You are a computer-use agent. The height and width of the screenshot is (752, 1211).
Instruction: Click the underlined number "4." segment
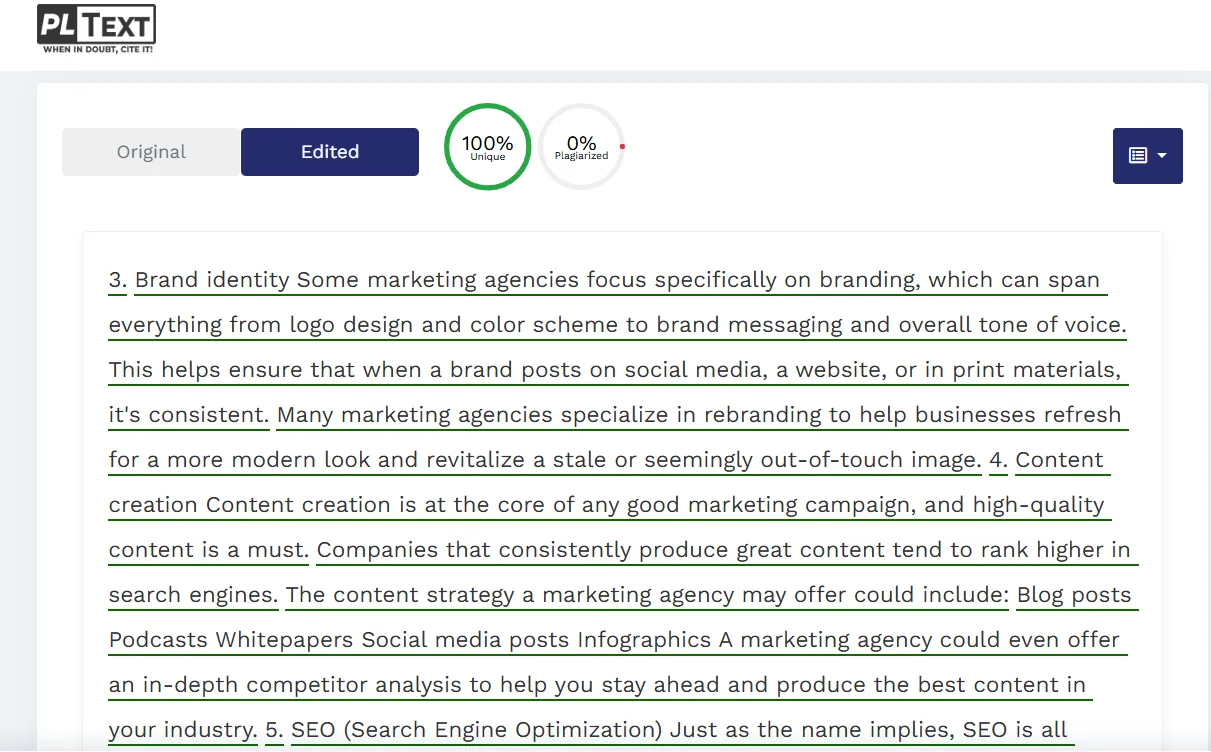(x=997, y=460)
